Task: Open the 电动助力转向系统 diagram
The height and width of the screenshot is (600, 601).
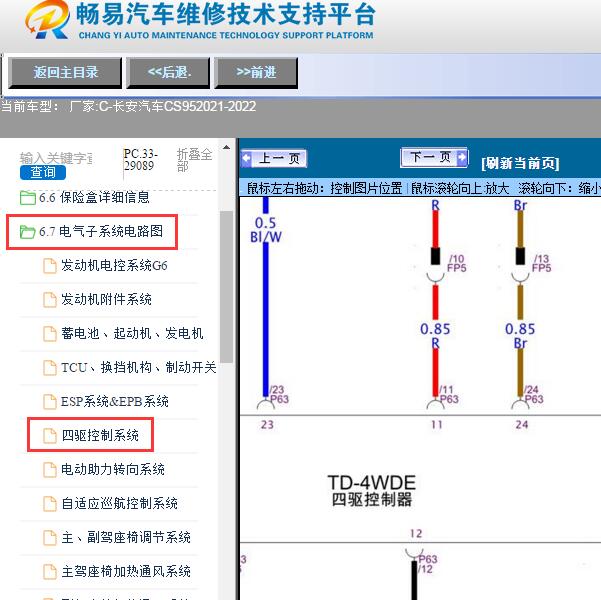Action: pos(113,469)
